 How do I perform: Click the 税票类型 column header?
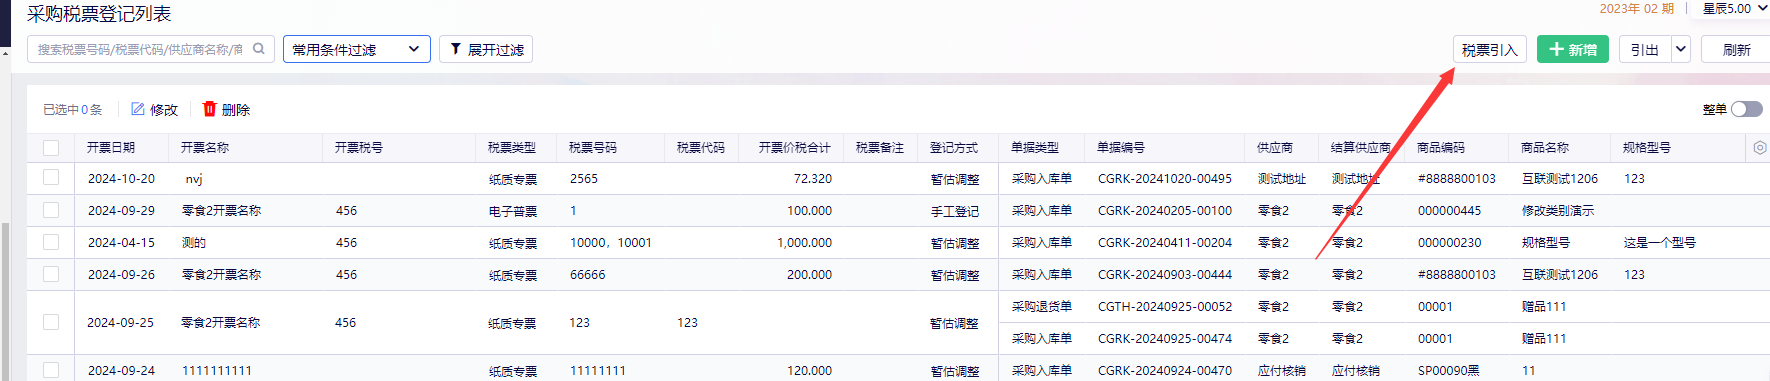point(512,147)
